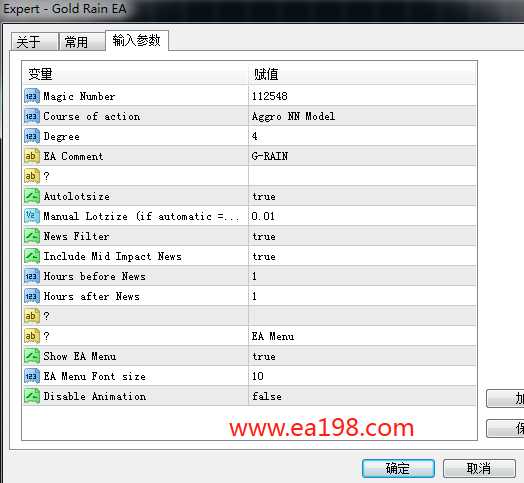Edit the Magic Number value 112548
The width and height of the screenshot is (524, 483).
[362, 96]
